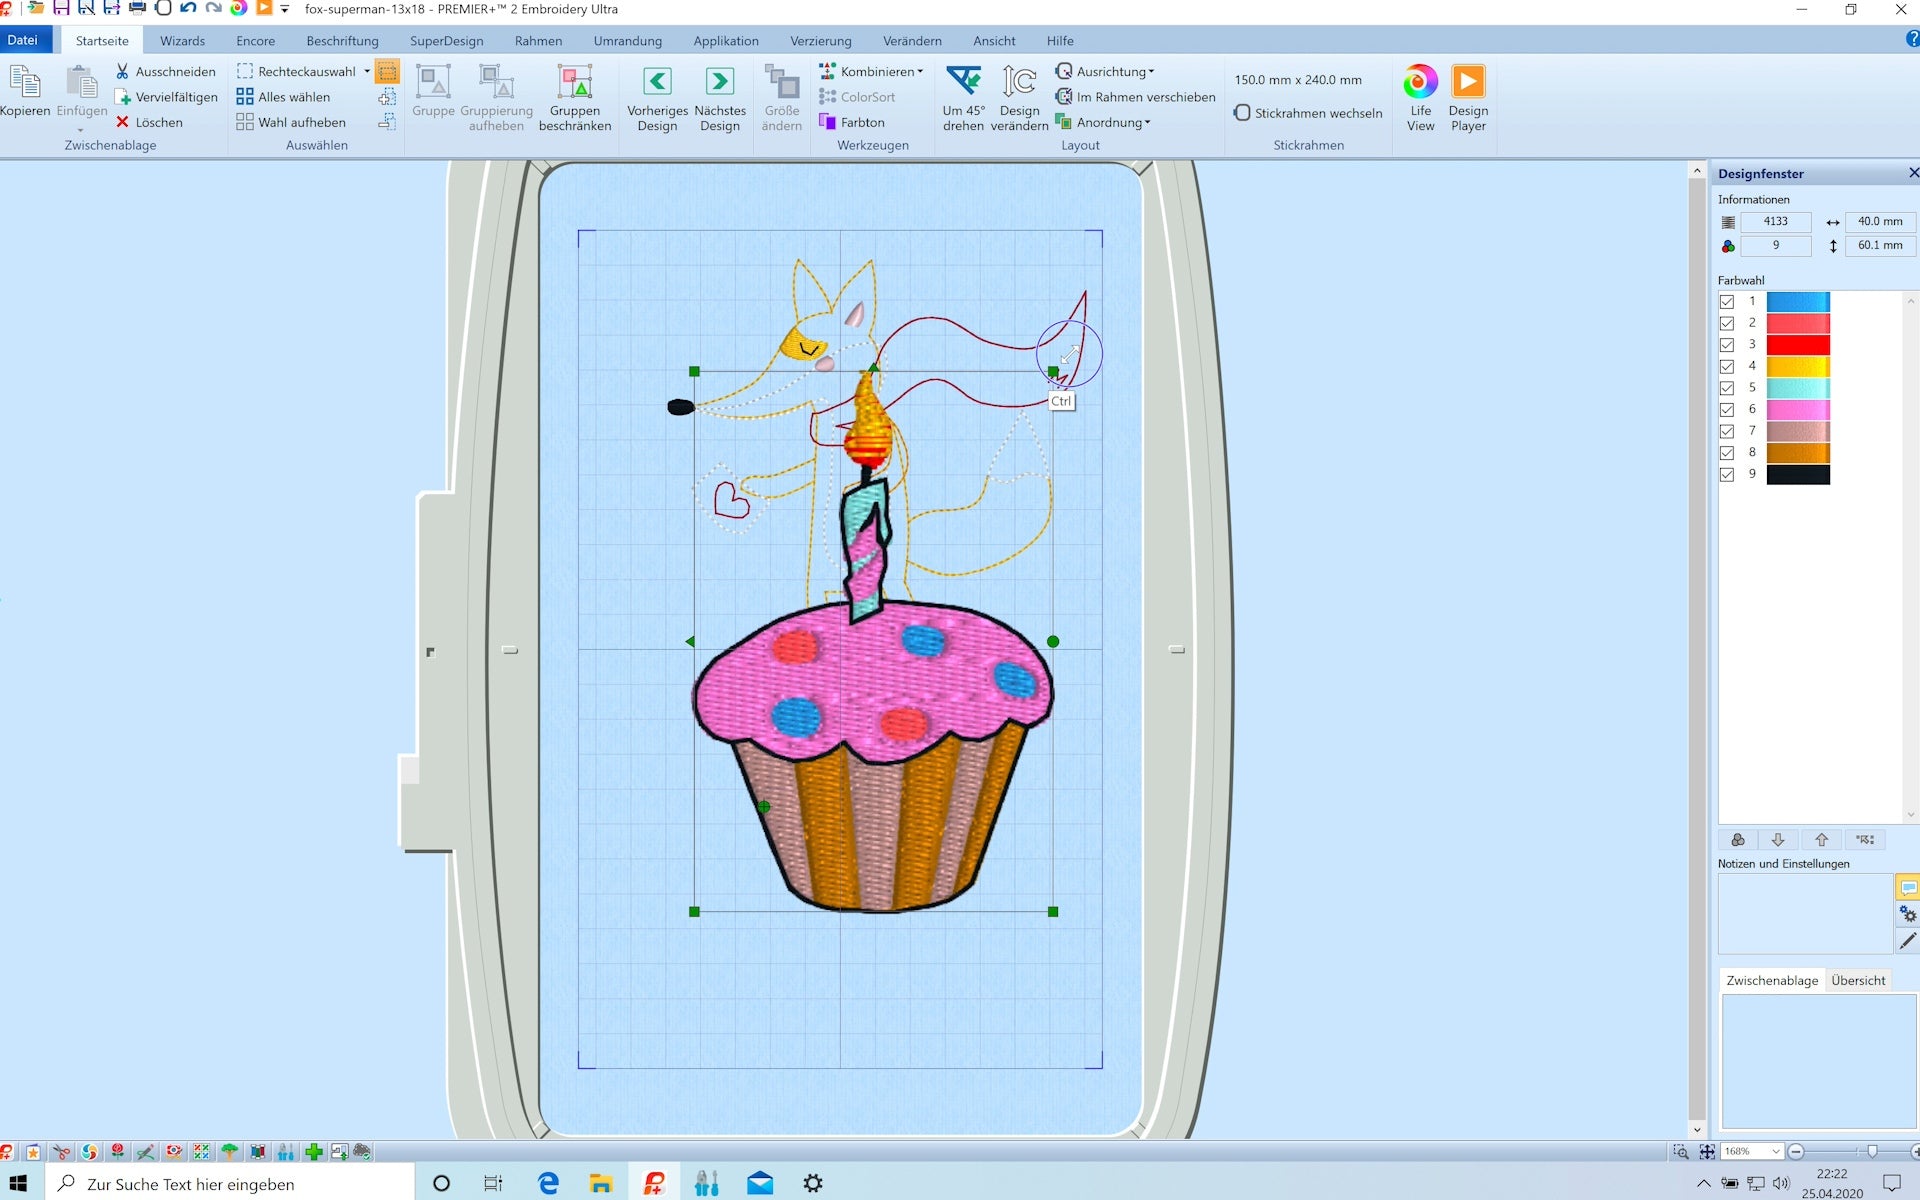This screenshot has height=1200, width=1920.
Task: Switch to Übersicht tab
Action: tap(1858, 980)
